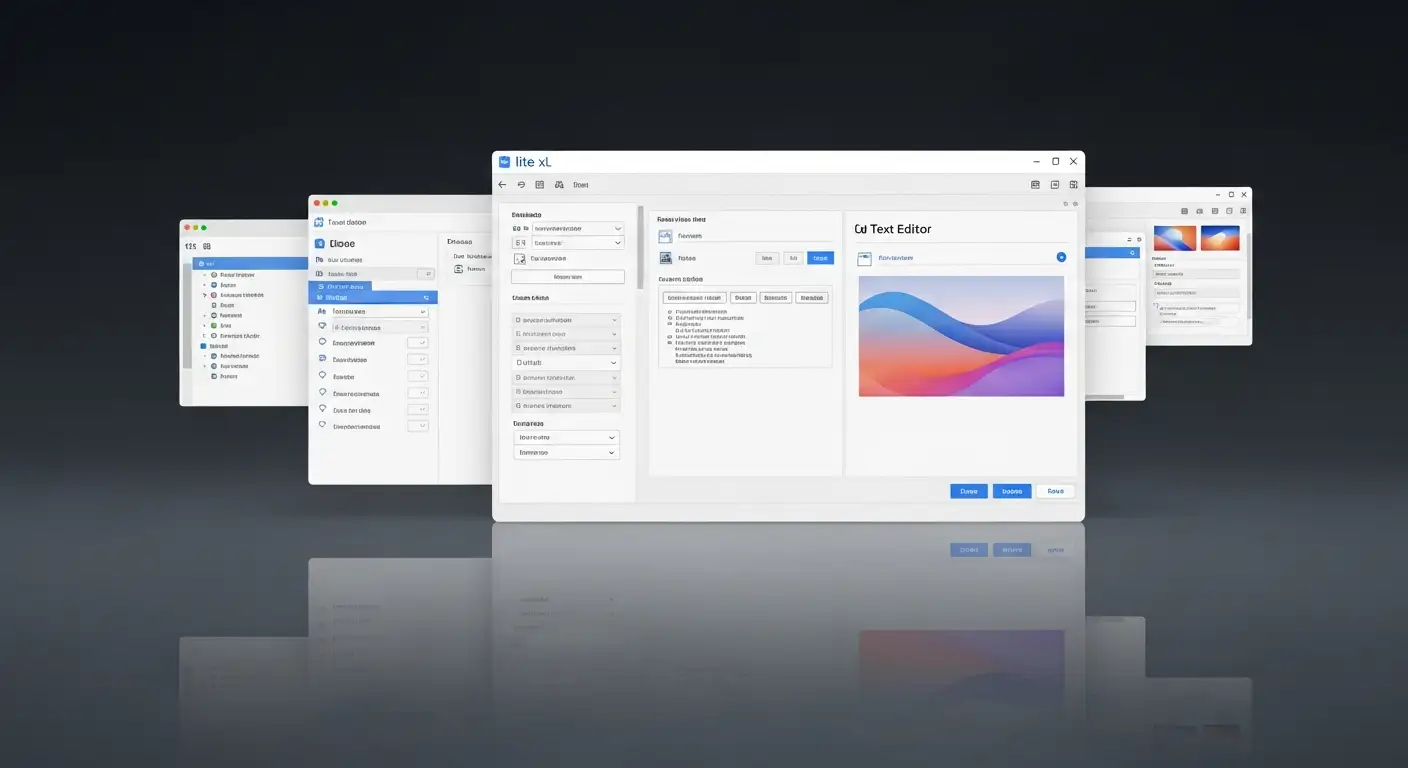Click the image icon in left sidebar panel

[519, 258]
